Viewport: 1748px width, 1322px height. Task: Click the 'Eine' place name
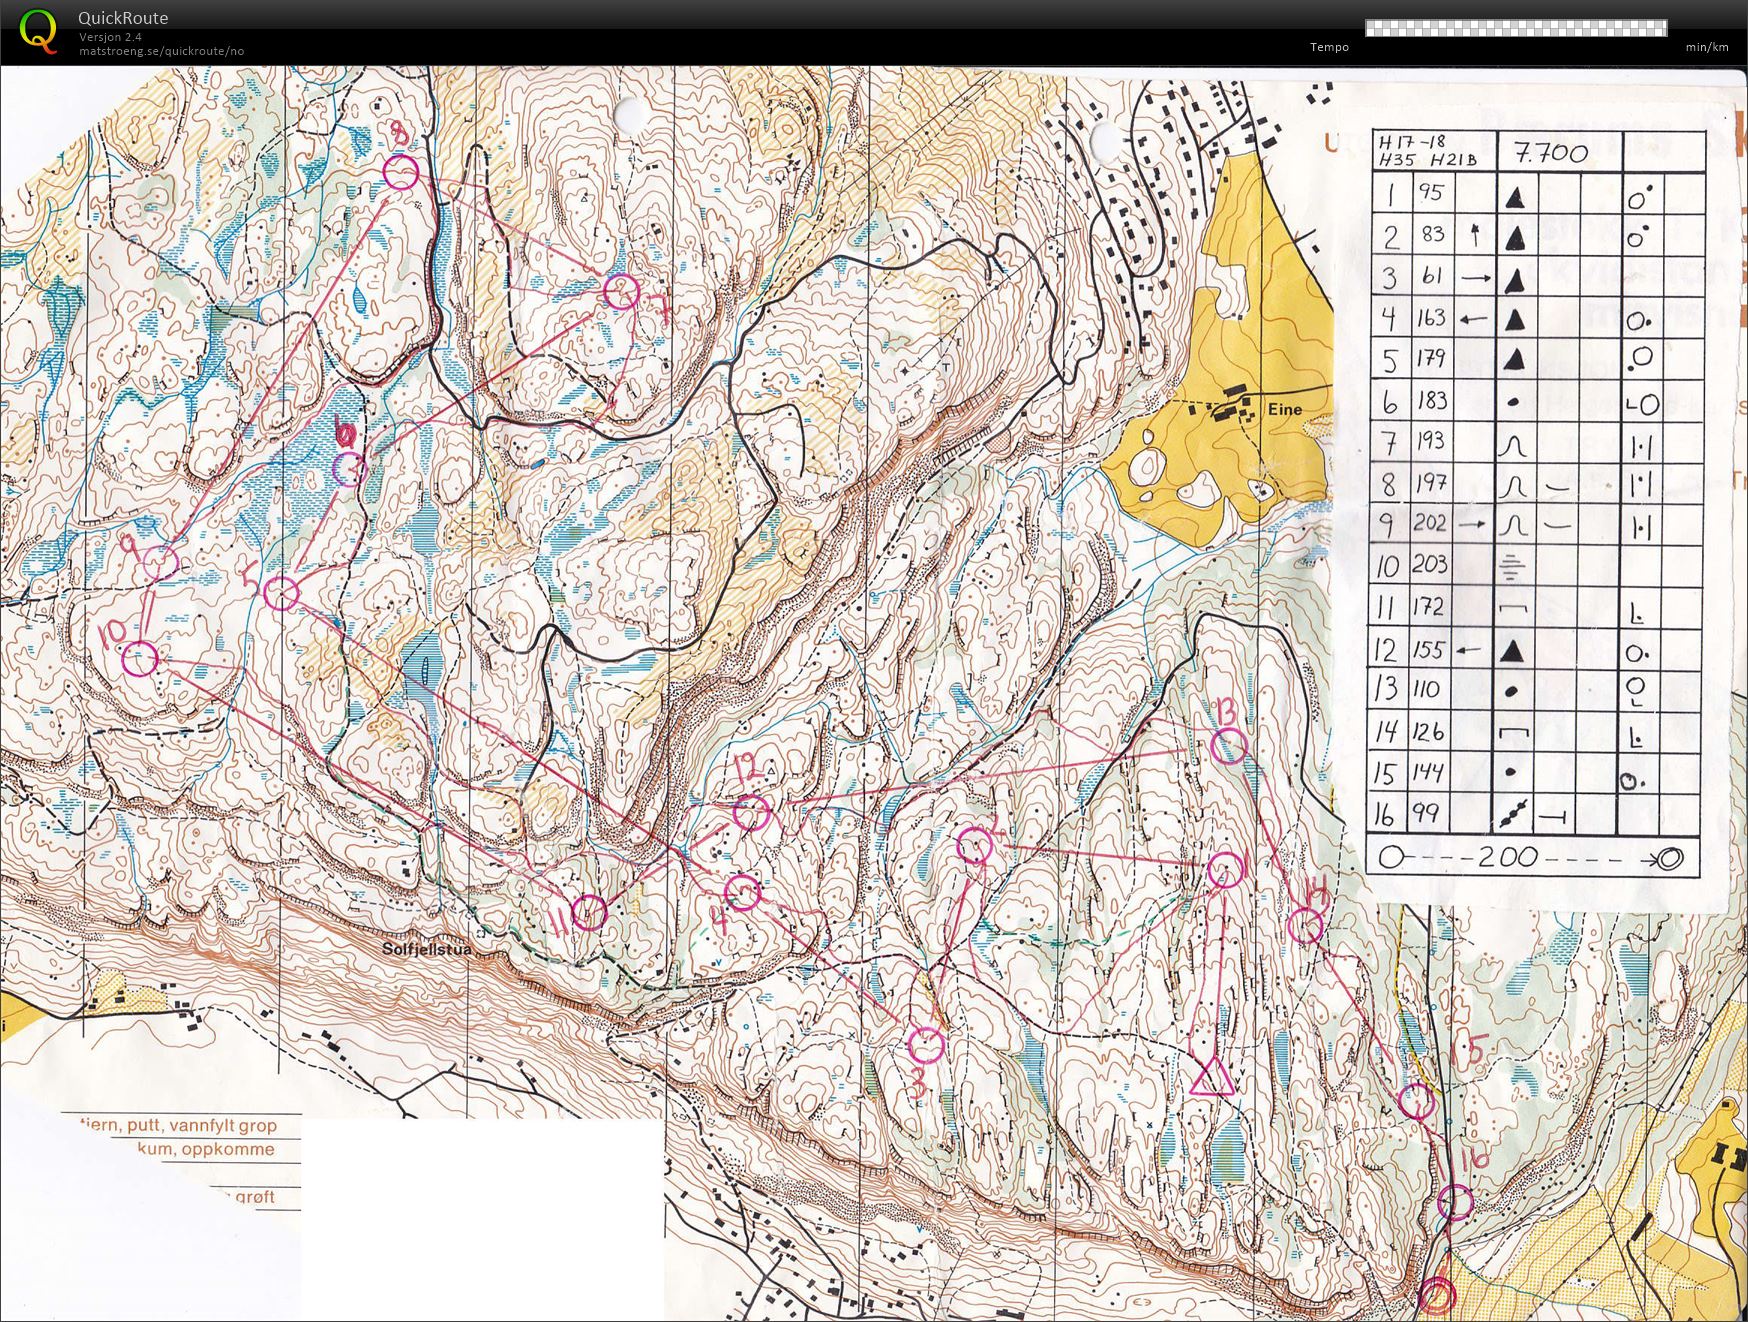click(x=1285, y=409)
